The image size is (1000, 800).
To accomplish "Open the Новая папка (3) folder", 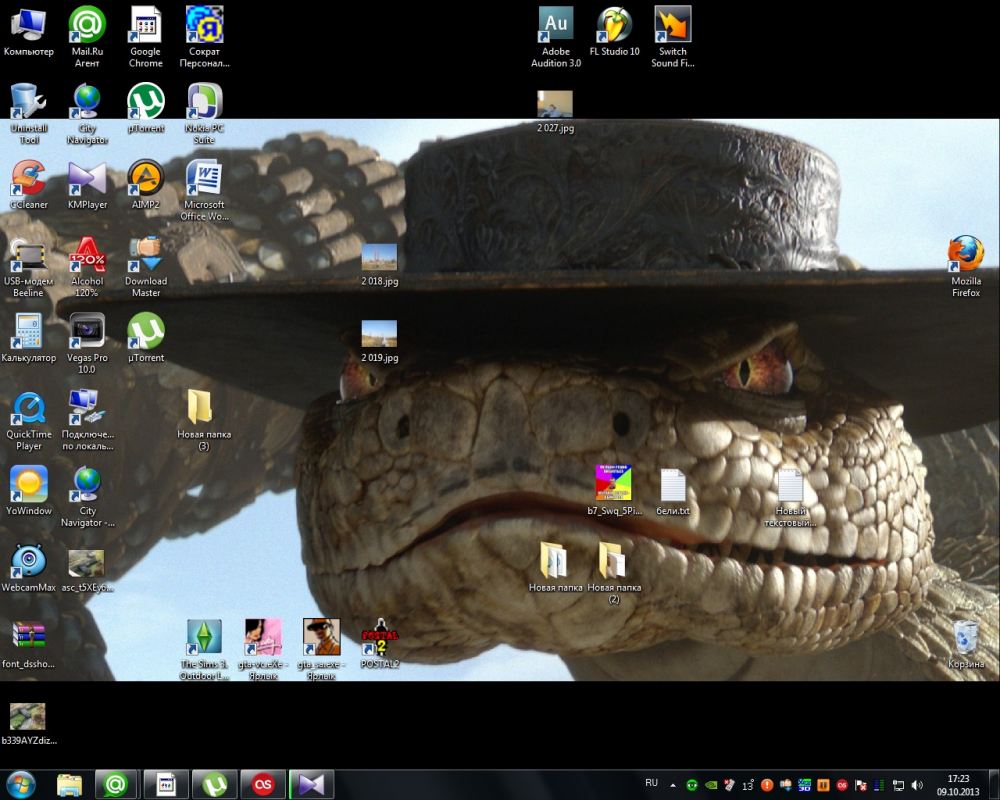I will click(x=204, y=420).
